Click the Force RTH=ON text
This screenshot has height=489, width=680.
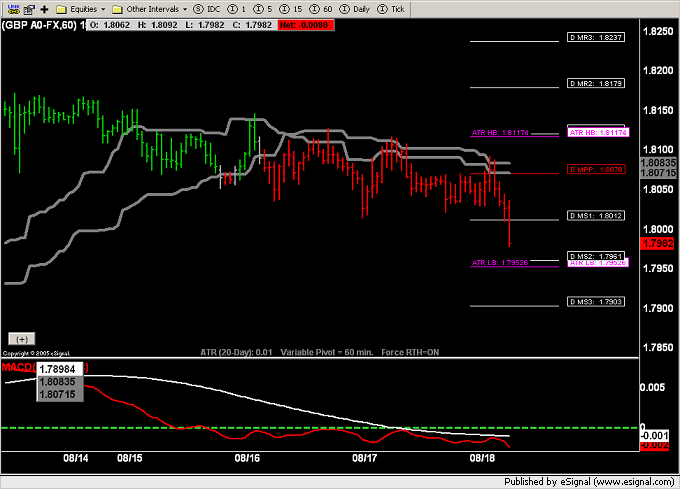pos(410,352)
